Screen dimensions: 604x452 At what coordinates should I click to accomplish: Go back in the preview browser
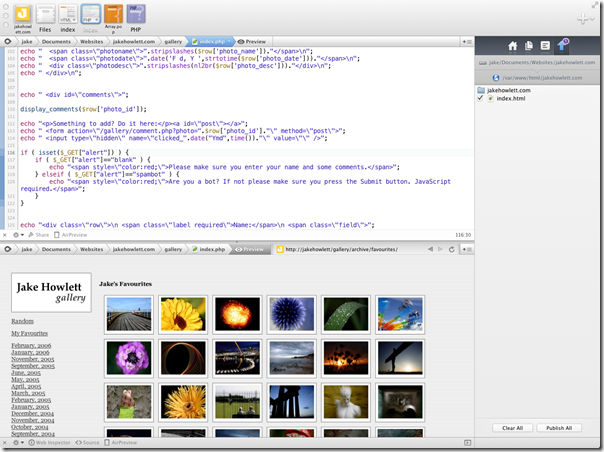[430, 249]
